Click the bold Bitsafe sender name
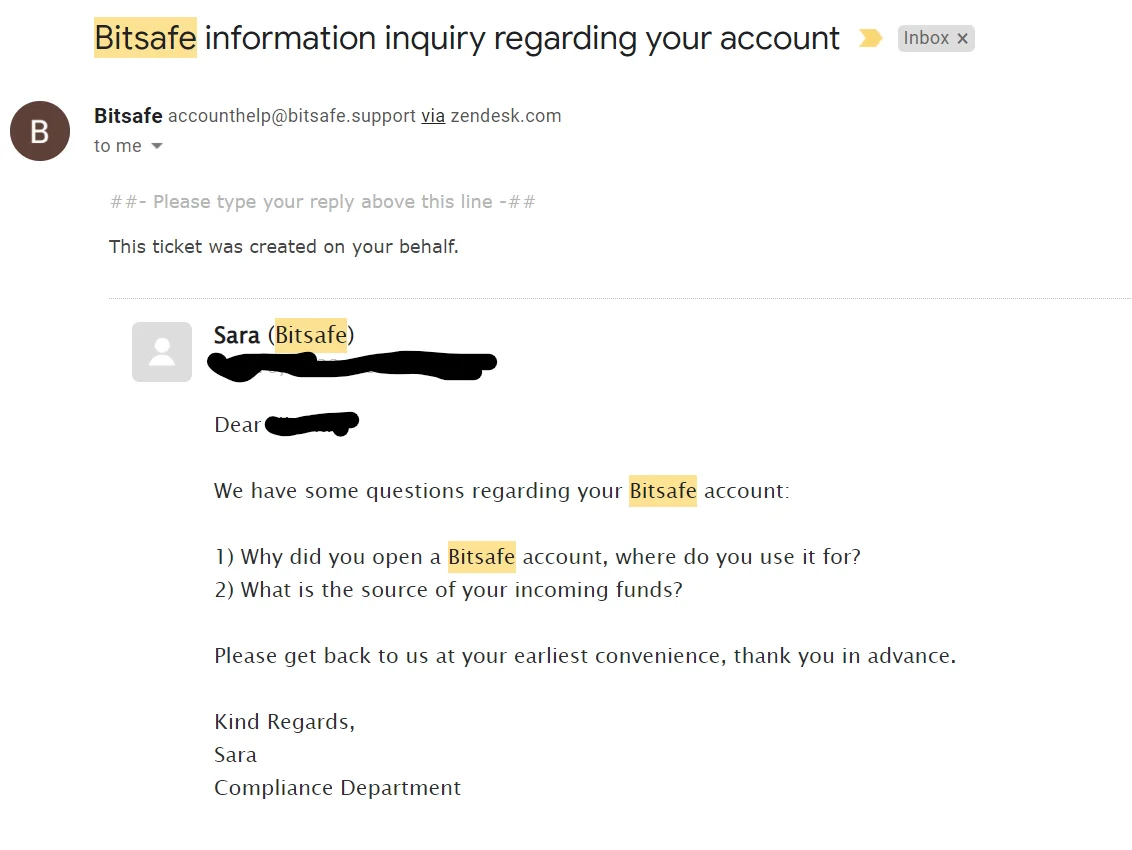The image size is (1132, 850). click(x=128, y=116)
